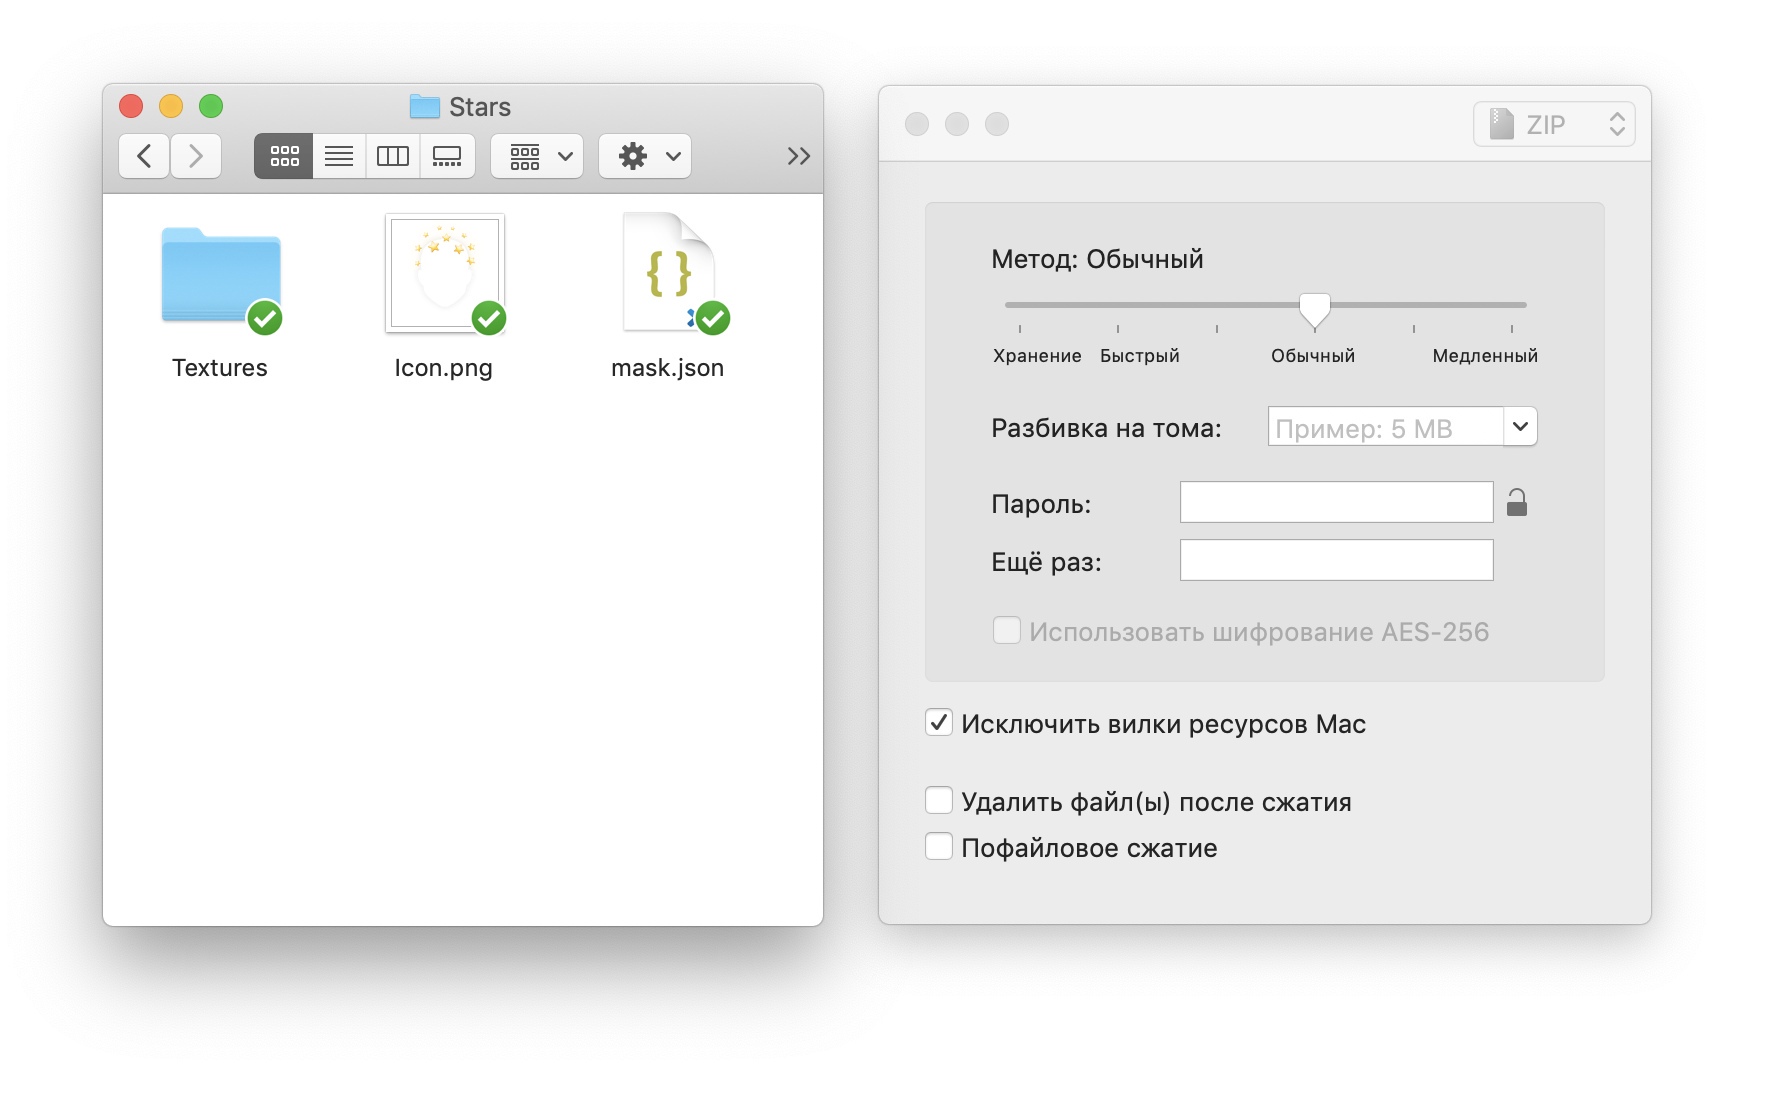Uncheck Исключить вилки ресурсов Mac
Screen dimensions: 1766x1095
[x=938, y=722]
